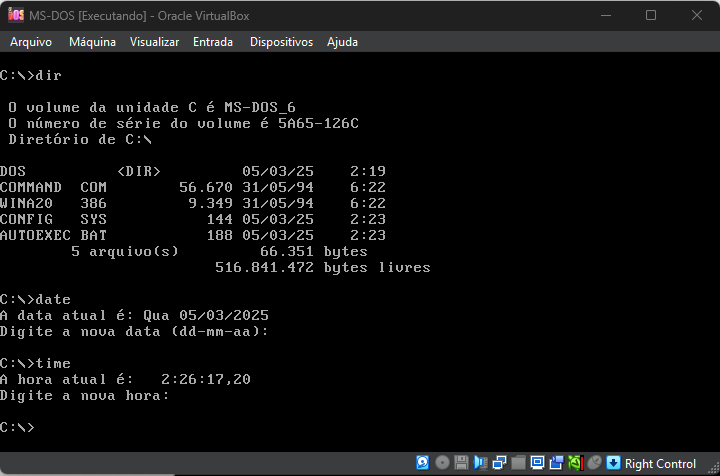Click the shared folders status icon
This screenshot has height=476, width=720.
[518, 463]
